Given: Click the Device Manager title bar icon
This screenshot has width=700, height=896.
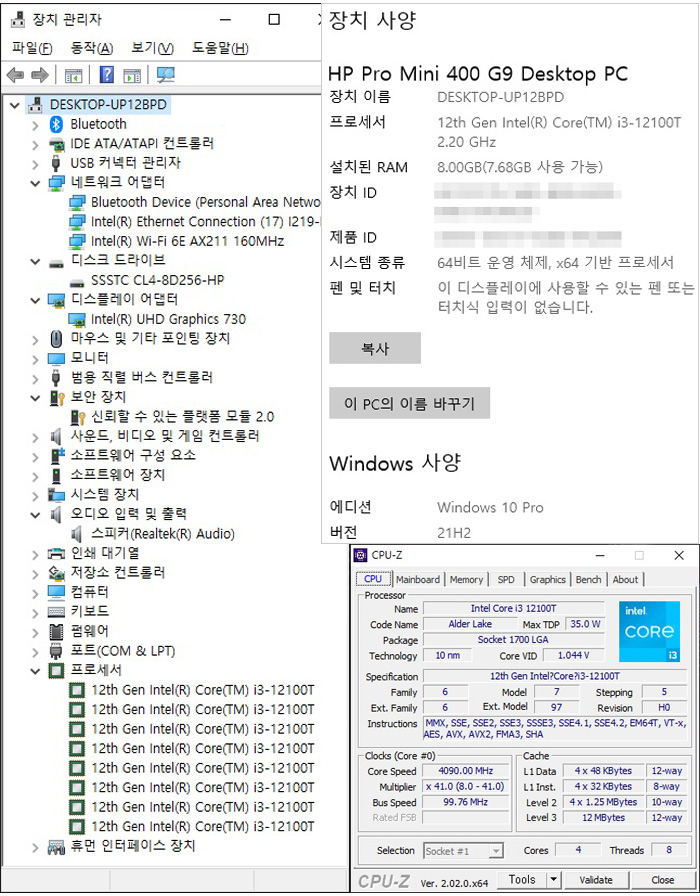Looking at the screenshot, I should tap(18, 19).
